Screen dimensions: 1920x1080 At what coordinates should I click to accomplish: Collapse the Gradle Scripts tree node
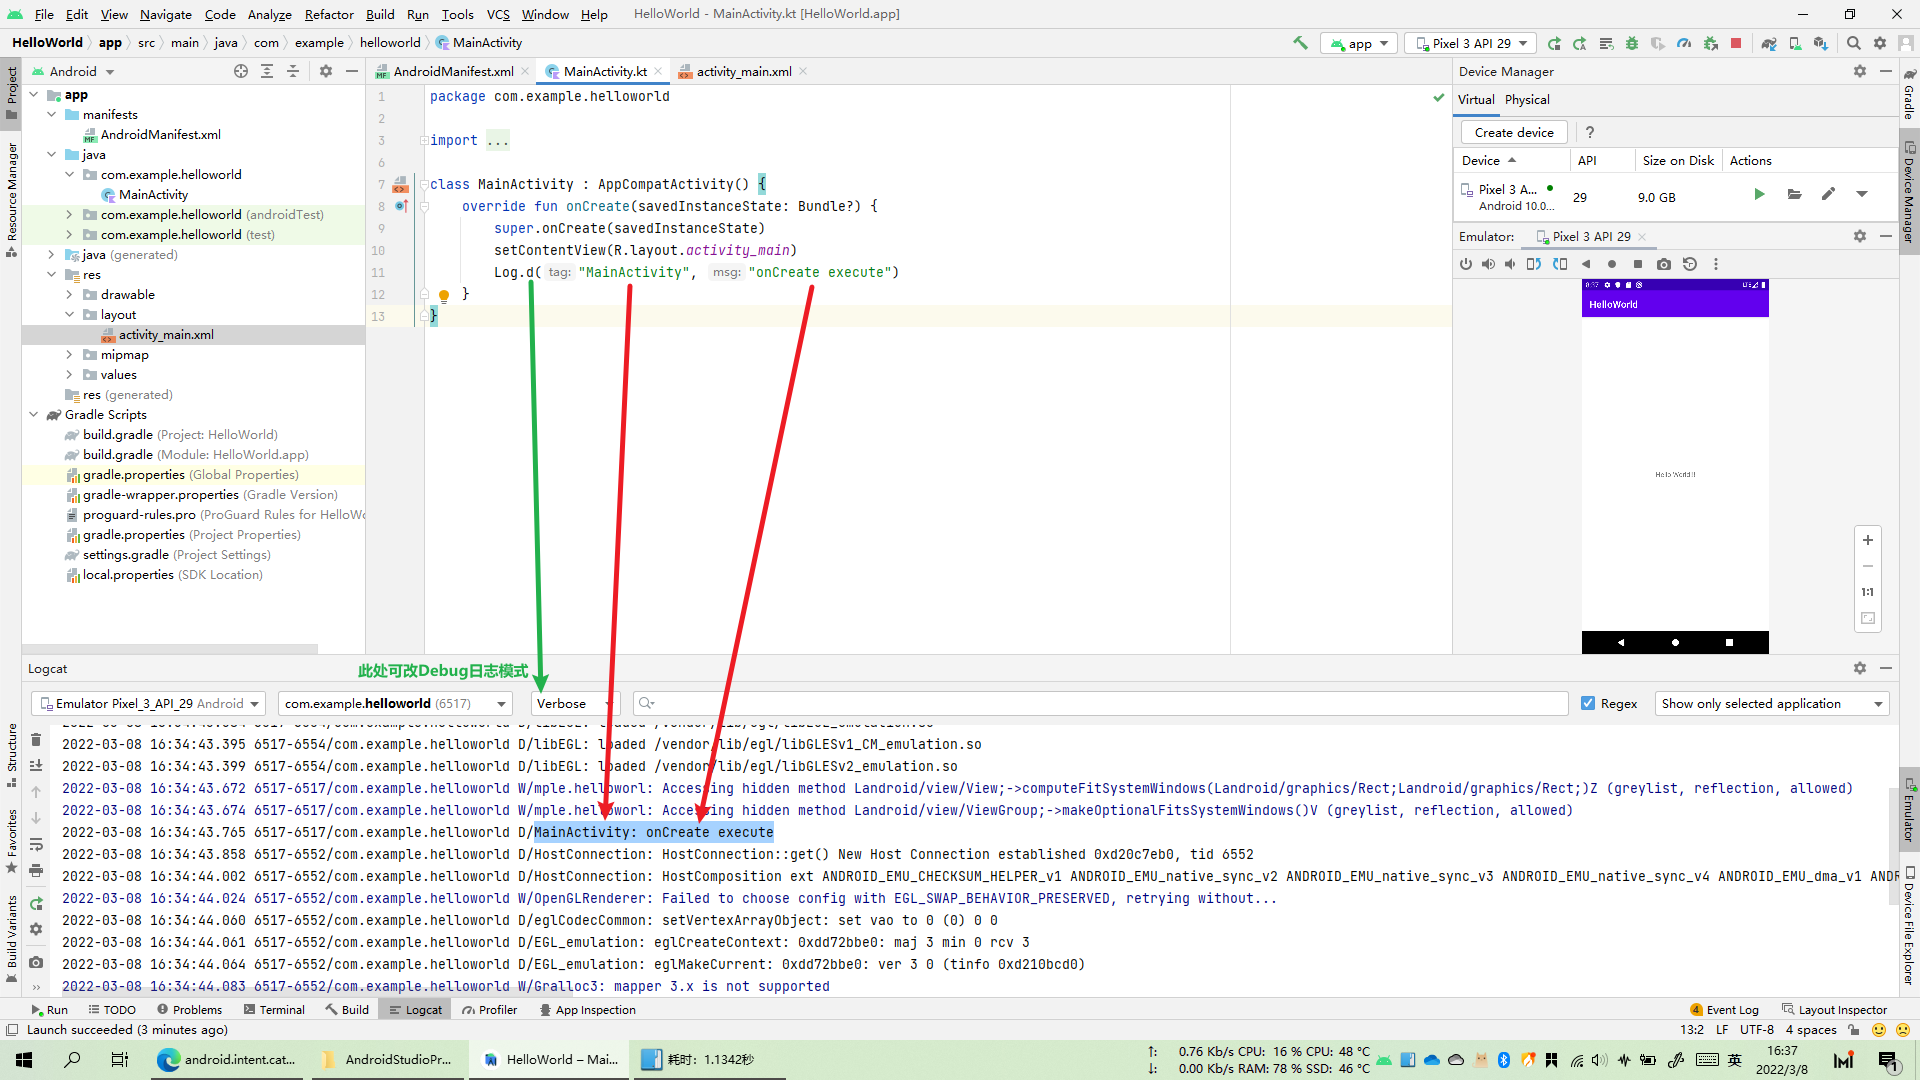pyautogui.click(x=33, y=415)
